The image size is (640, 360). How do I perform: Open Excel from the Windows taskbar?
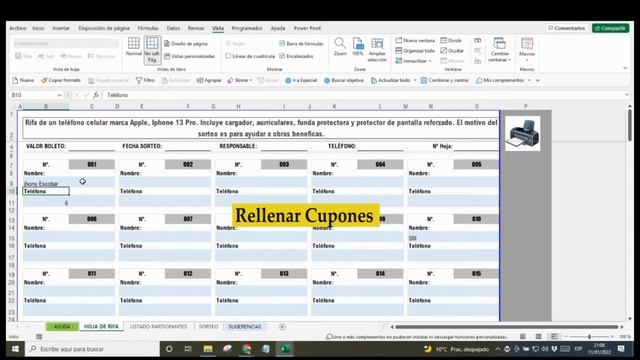[x=285, y=349]
